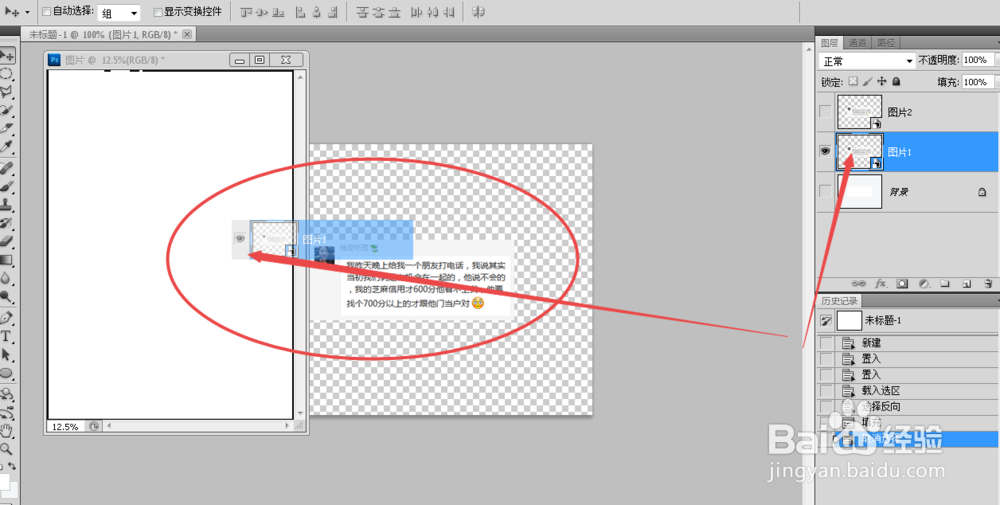The image size is (1000, 505).
Task: Select the Polygonal Lasso tool
Action: pyautogui.click(x=6, y=92)
